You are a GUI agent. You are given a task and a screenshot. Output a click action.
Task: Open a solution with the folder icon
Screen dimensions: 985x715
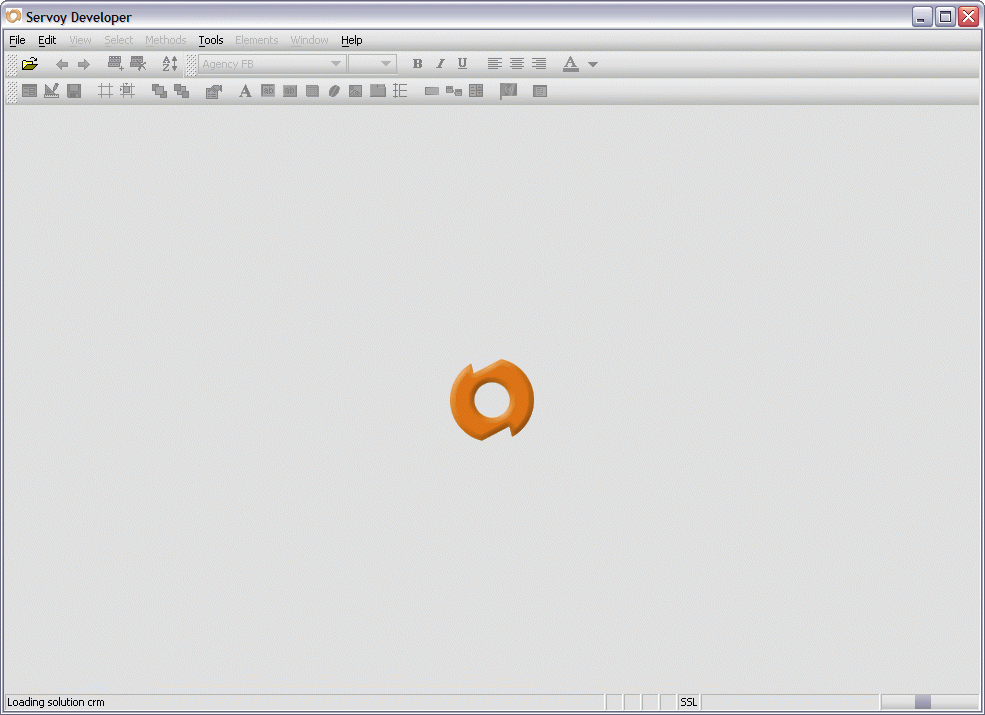click(x=28, y=63)
